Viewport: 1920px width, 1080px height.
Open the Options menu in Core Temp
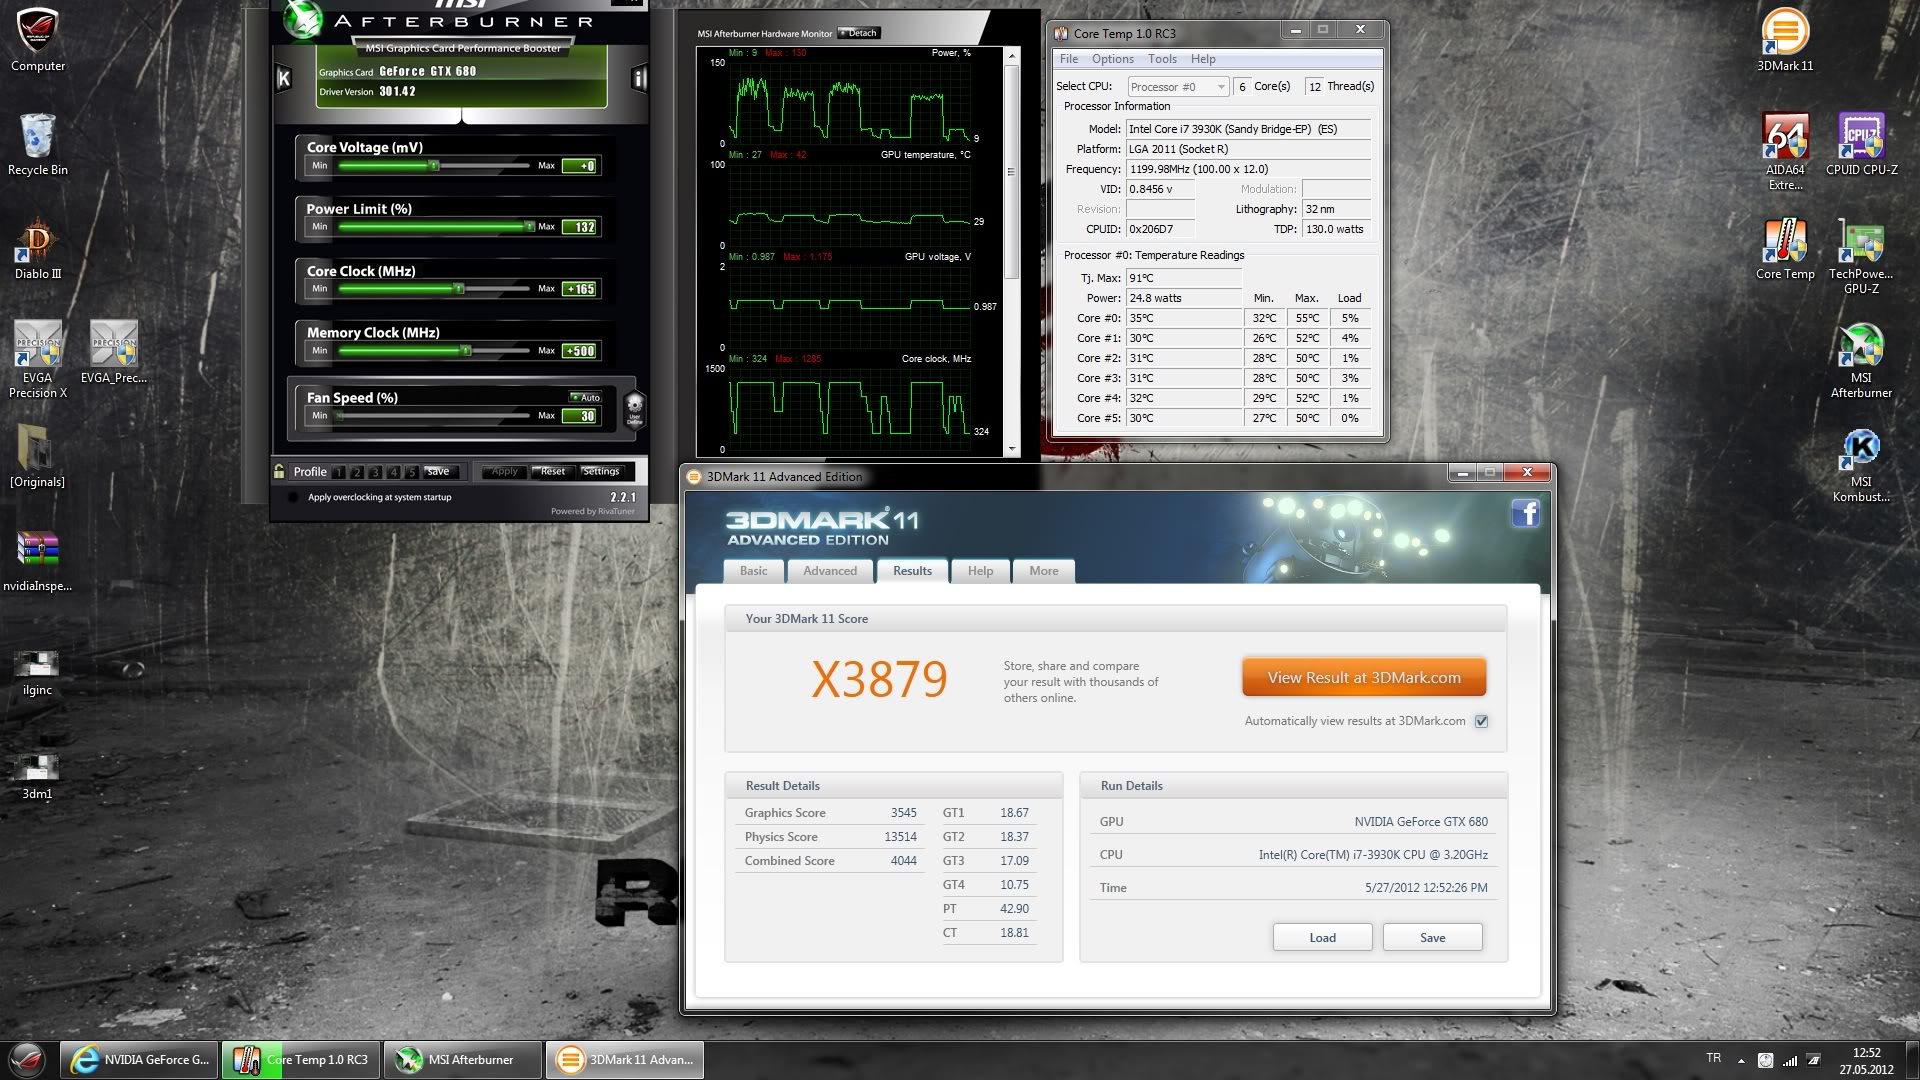1112,59
